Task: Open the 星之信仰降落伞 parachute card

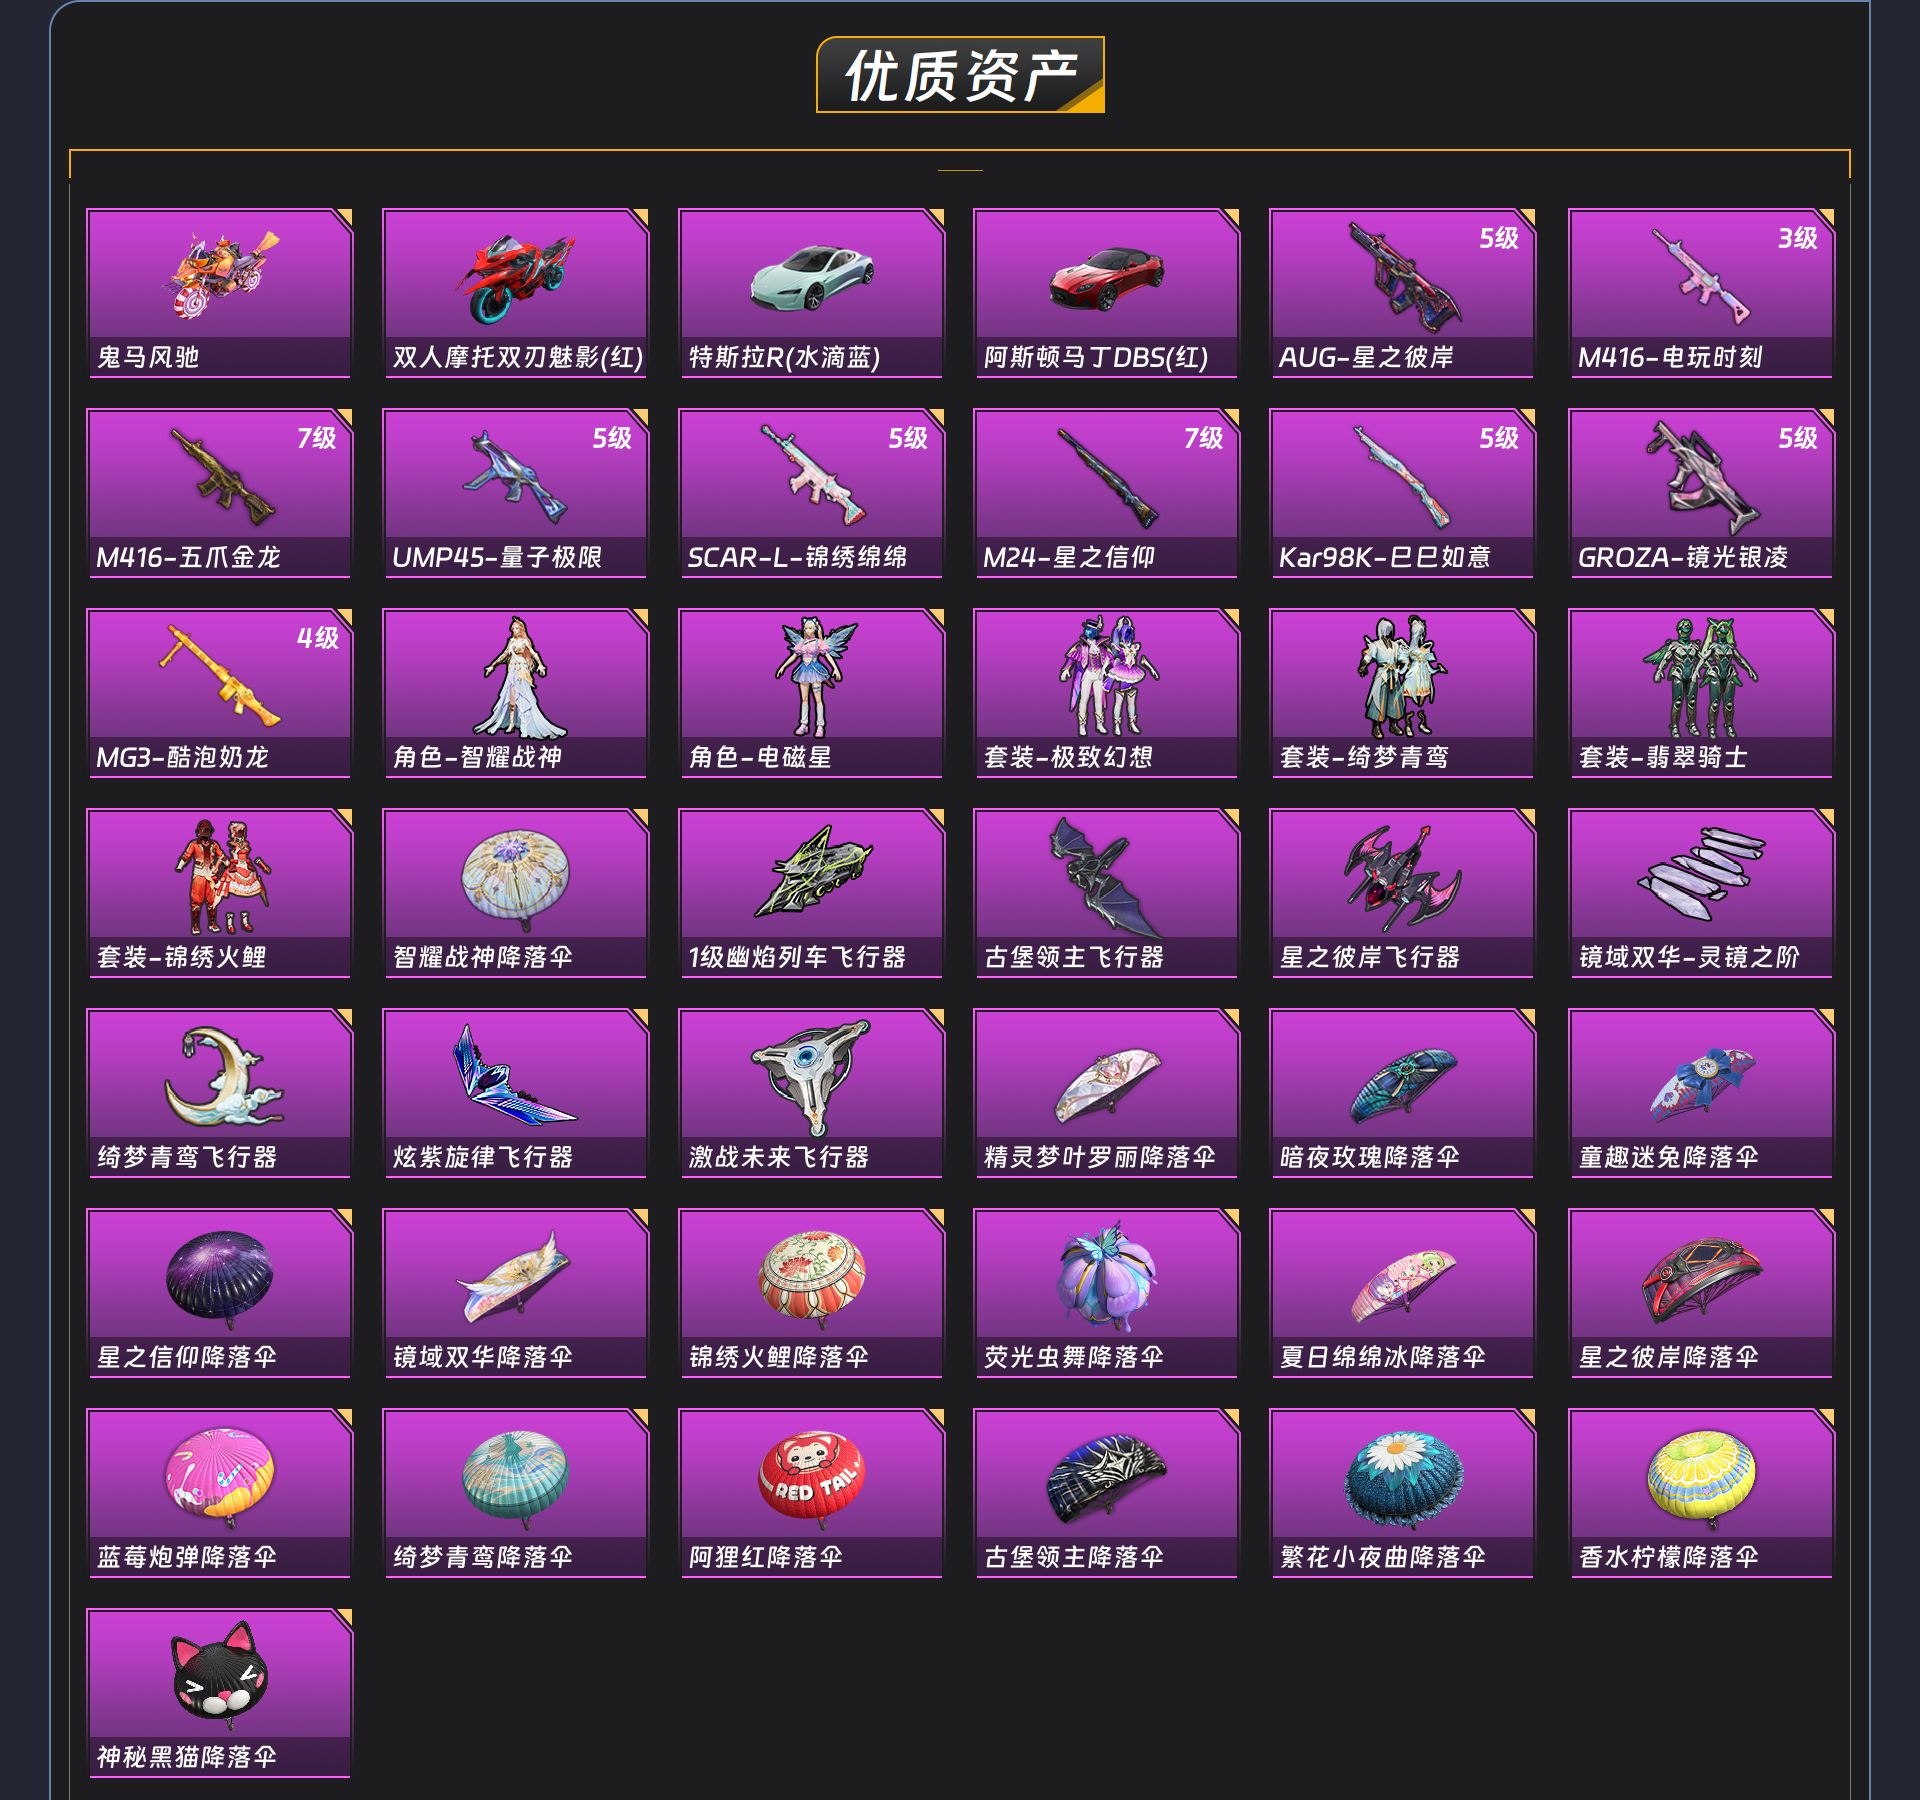Action: point(220,1293)
